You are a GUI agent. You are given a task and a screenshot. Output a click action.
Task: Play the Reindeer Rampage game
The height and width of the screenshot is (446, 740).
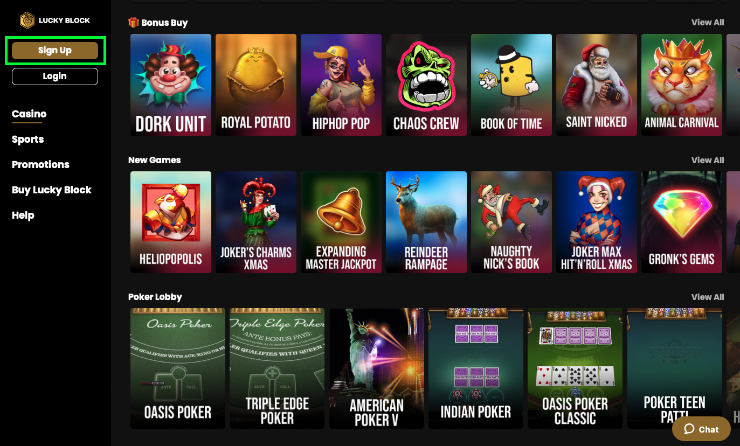click(x=426, y=222)
